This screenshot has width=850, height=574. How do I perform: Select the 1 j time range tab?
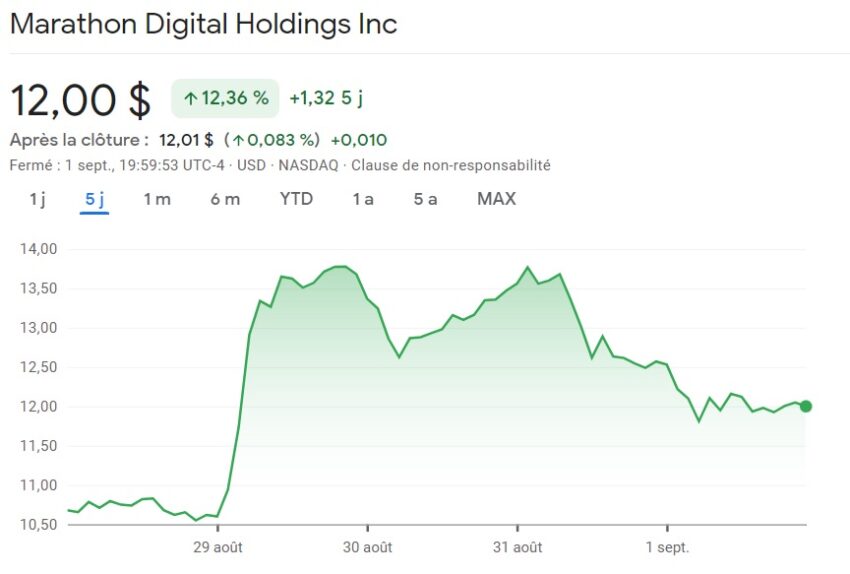37,199
